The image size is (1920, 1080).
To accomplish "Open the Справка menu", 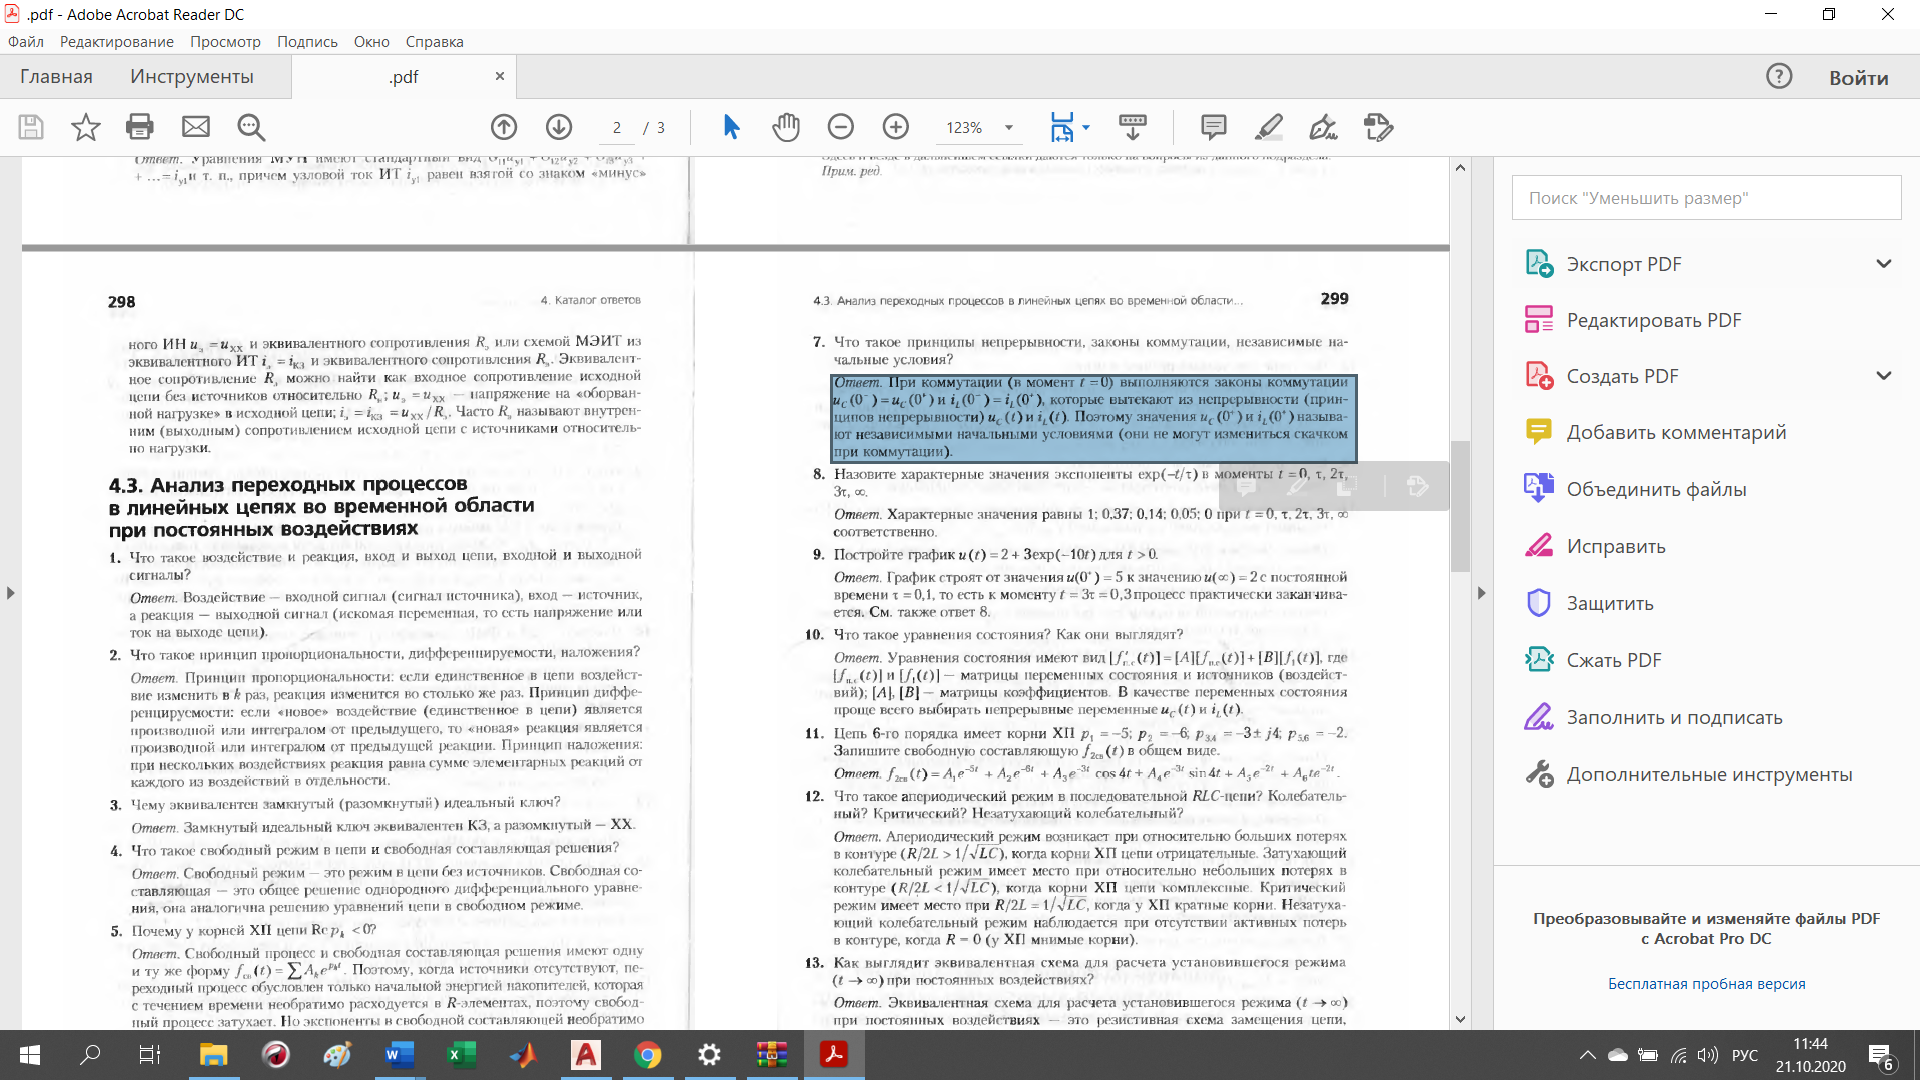I will pos(435,42).
